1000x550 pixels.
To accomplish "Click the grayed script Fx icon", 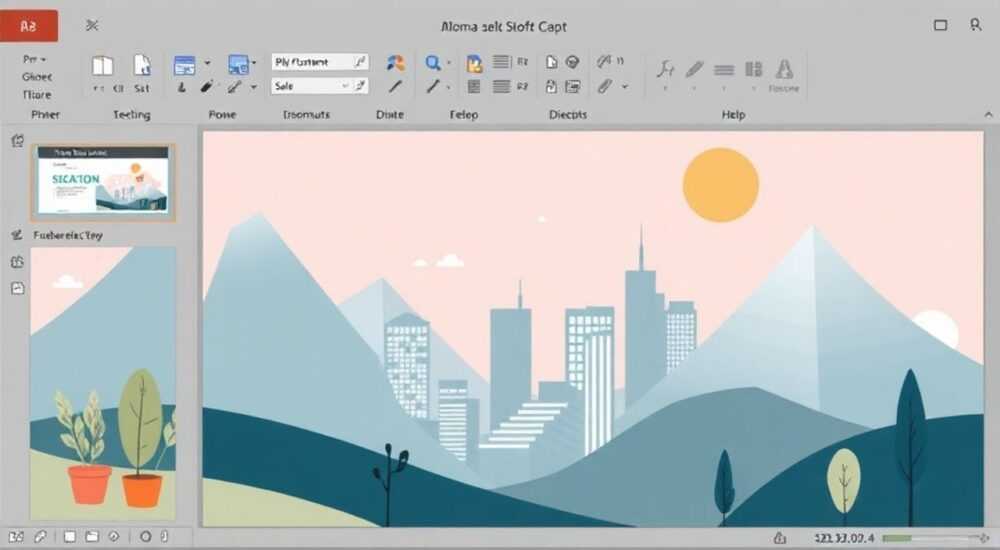I will click(665, 68).
